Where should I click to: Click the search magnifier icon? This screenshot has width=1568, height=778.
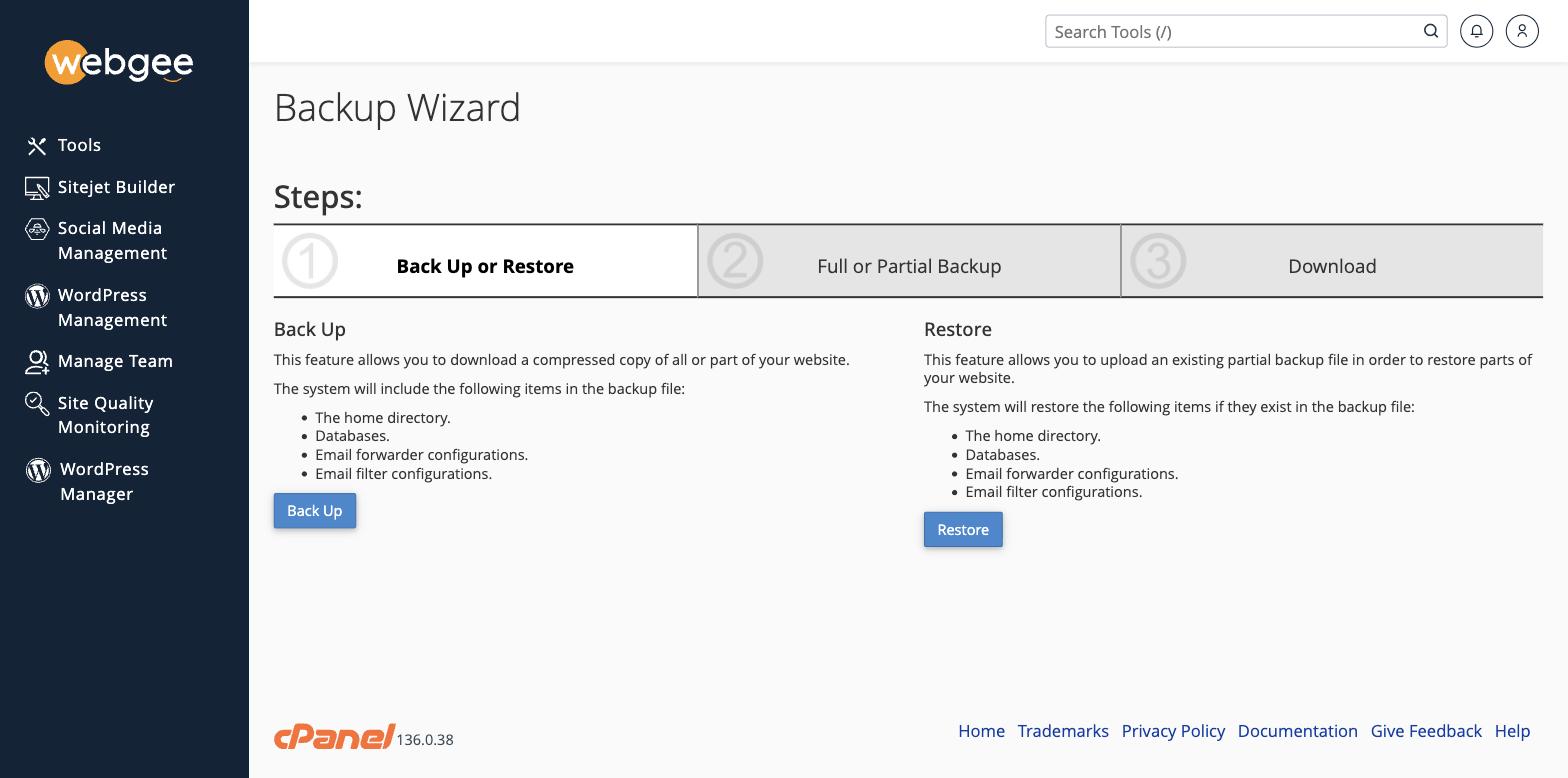1431,31
